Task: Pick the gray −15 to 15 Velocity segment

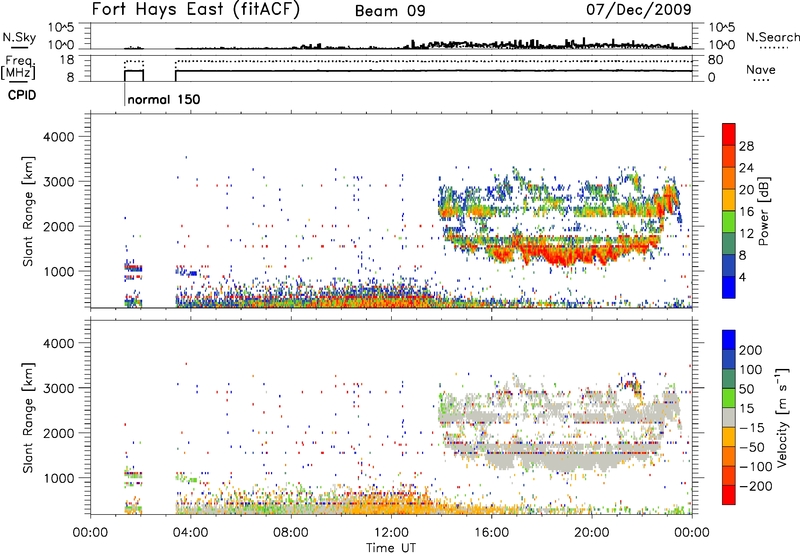Action: pos(729,417)
